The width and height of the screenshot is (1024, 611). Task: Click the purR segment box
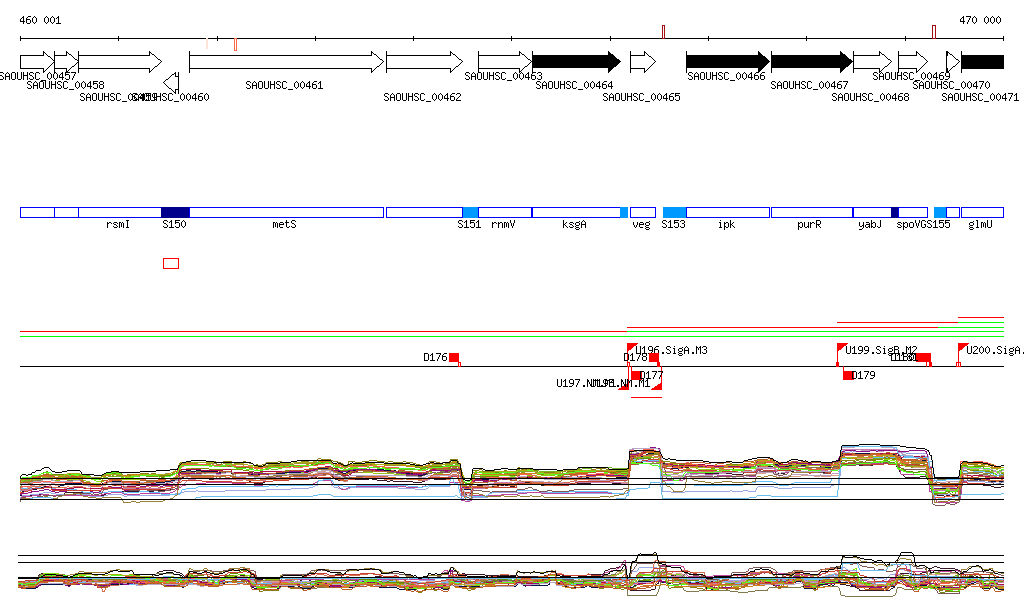click(x=811, y=212)
